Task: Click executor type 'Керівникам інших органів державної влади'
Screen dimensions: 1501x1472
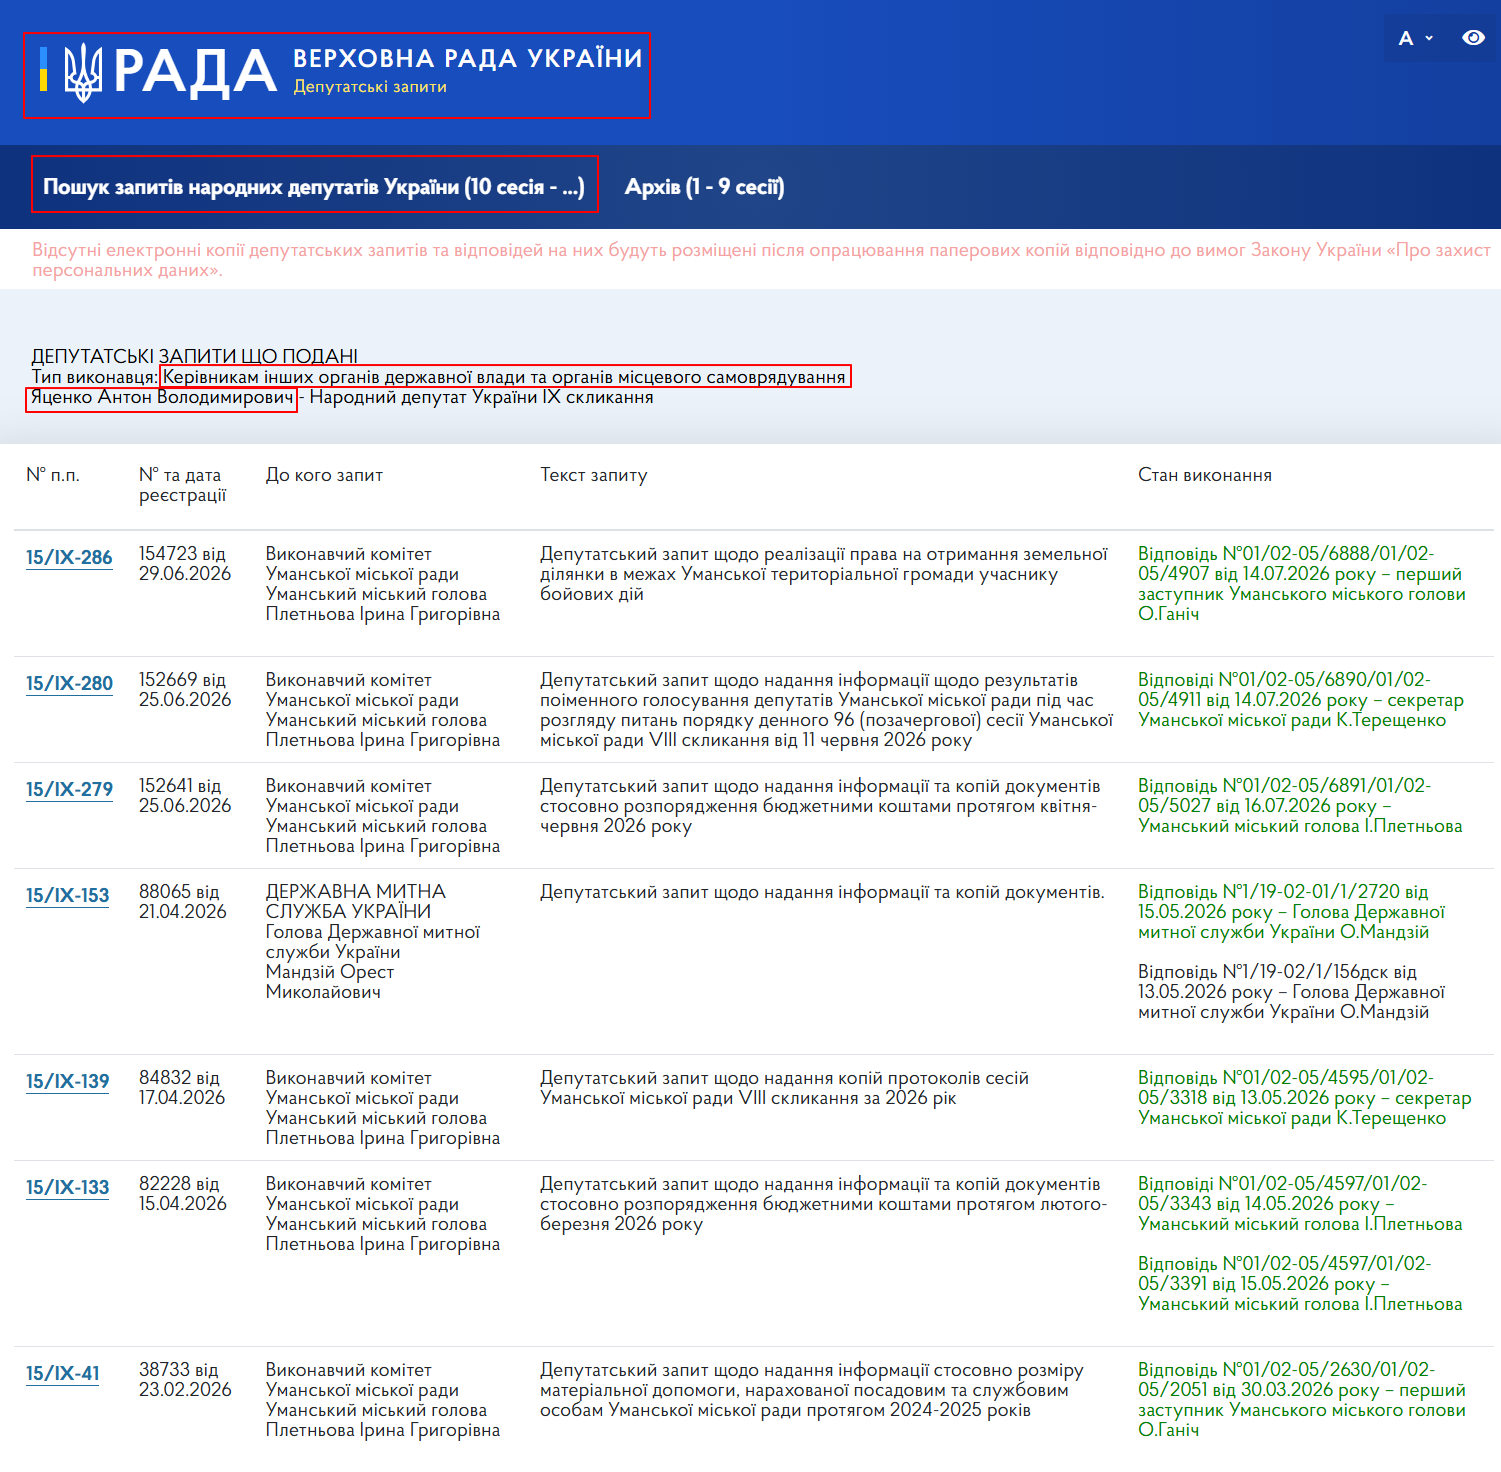Action: point(505,377)
